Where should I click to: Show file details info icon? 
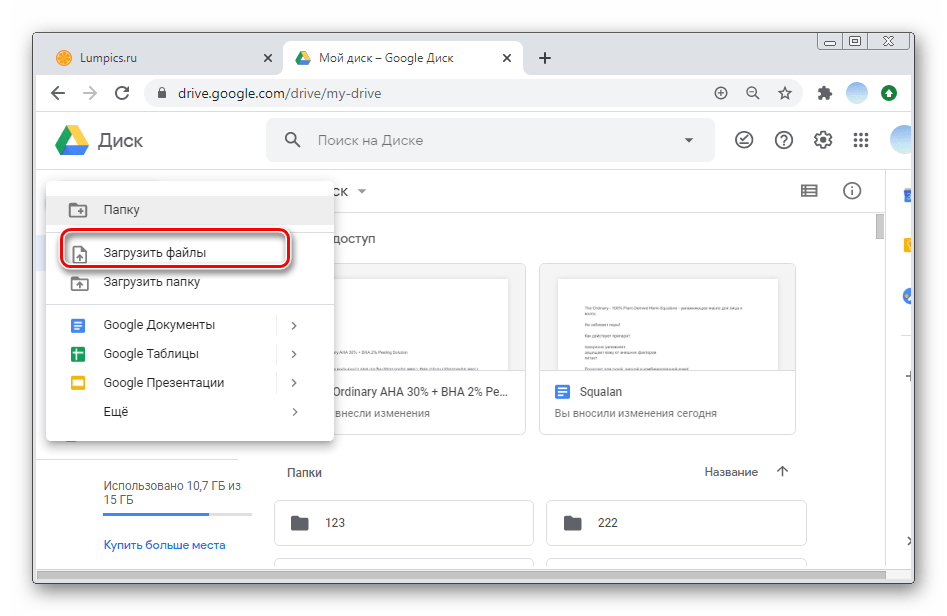coord(852,191)
